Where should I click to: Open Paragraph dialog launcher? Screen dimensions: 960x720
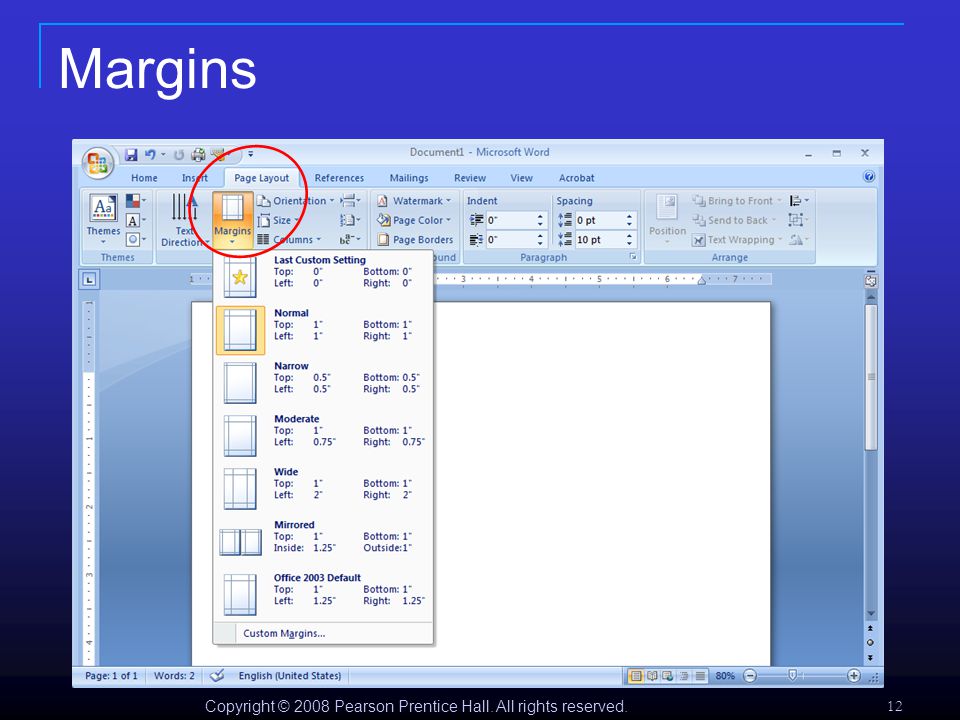point(633,257)
